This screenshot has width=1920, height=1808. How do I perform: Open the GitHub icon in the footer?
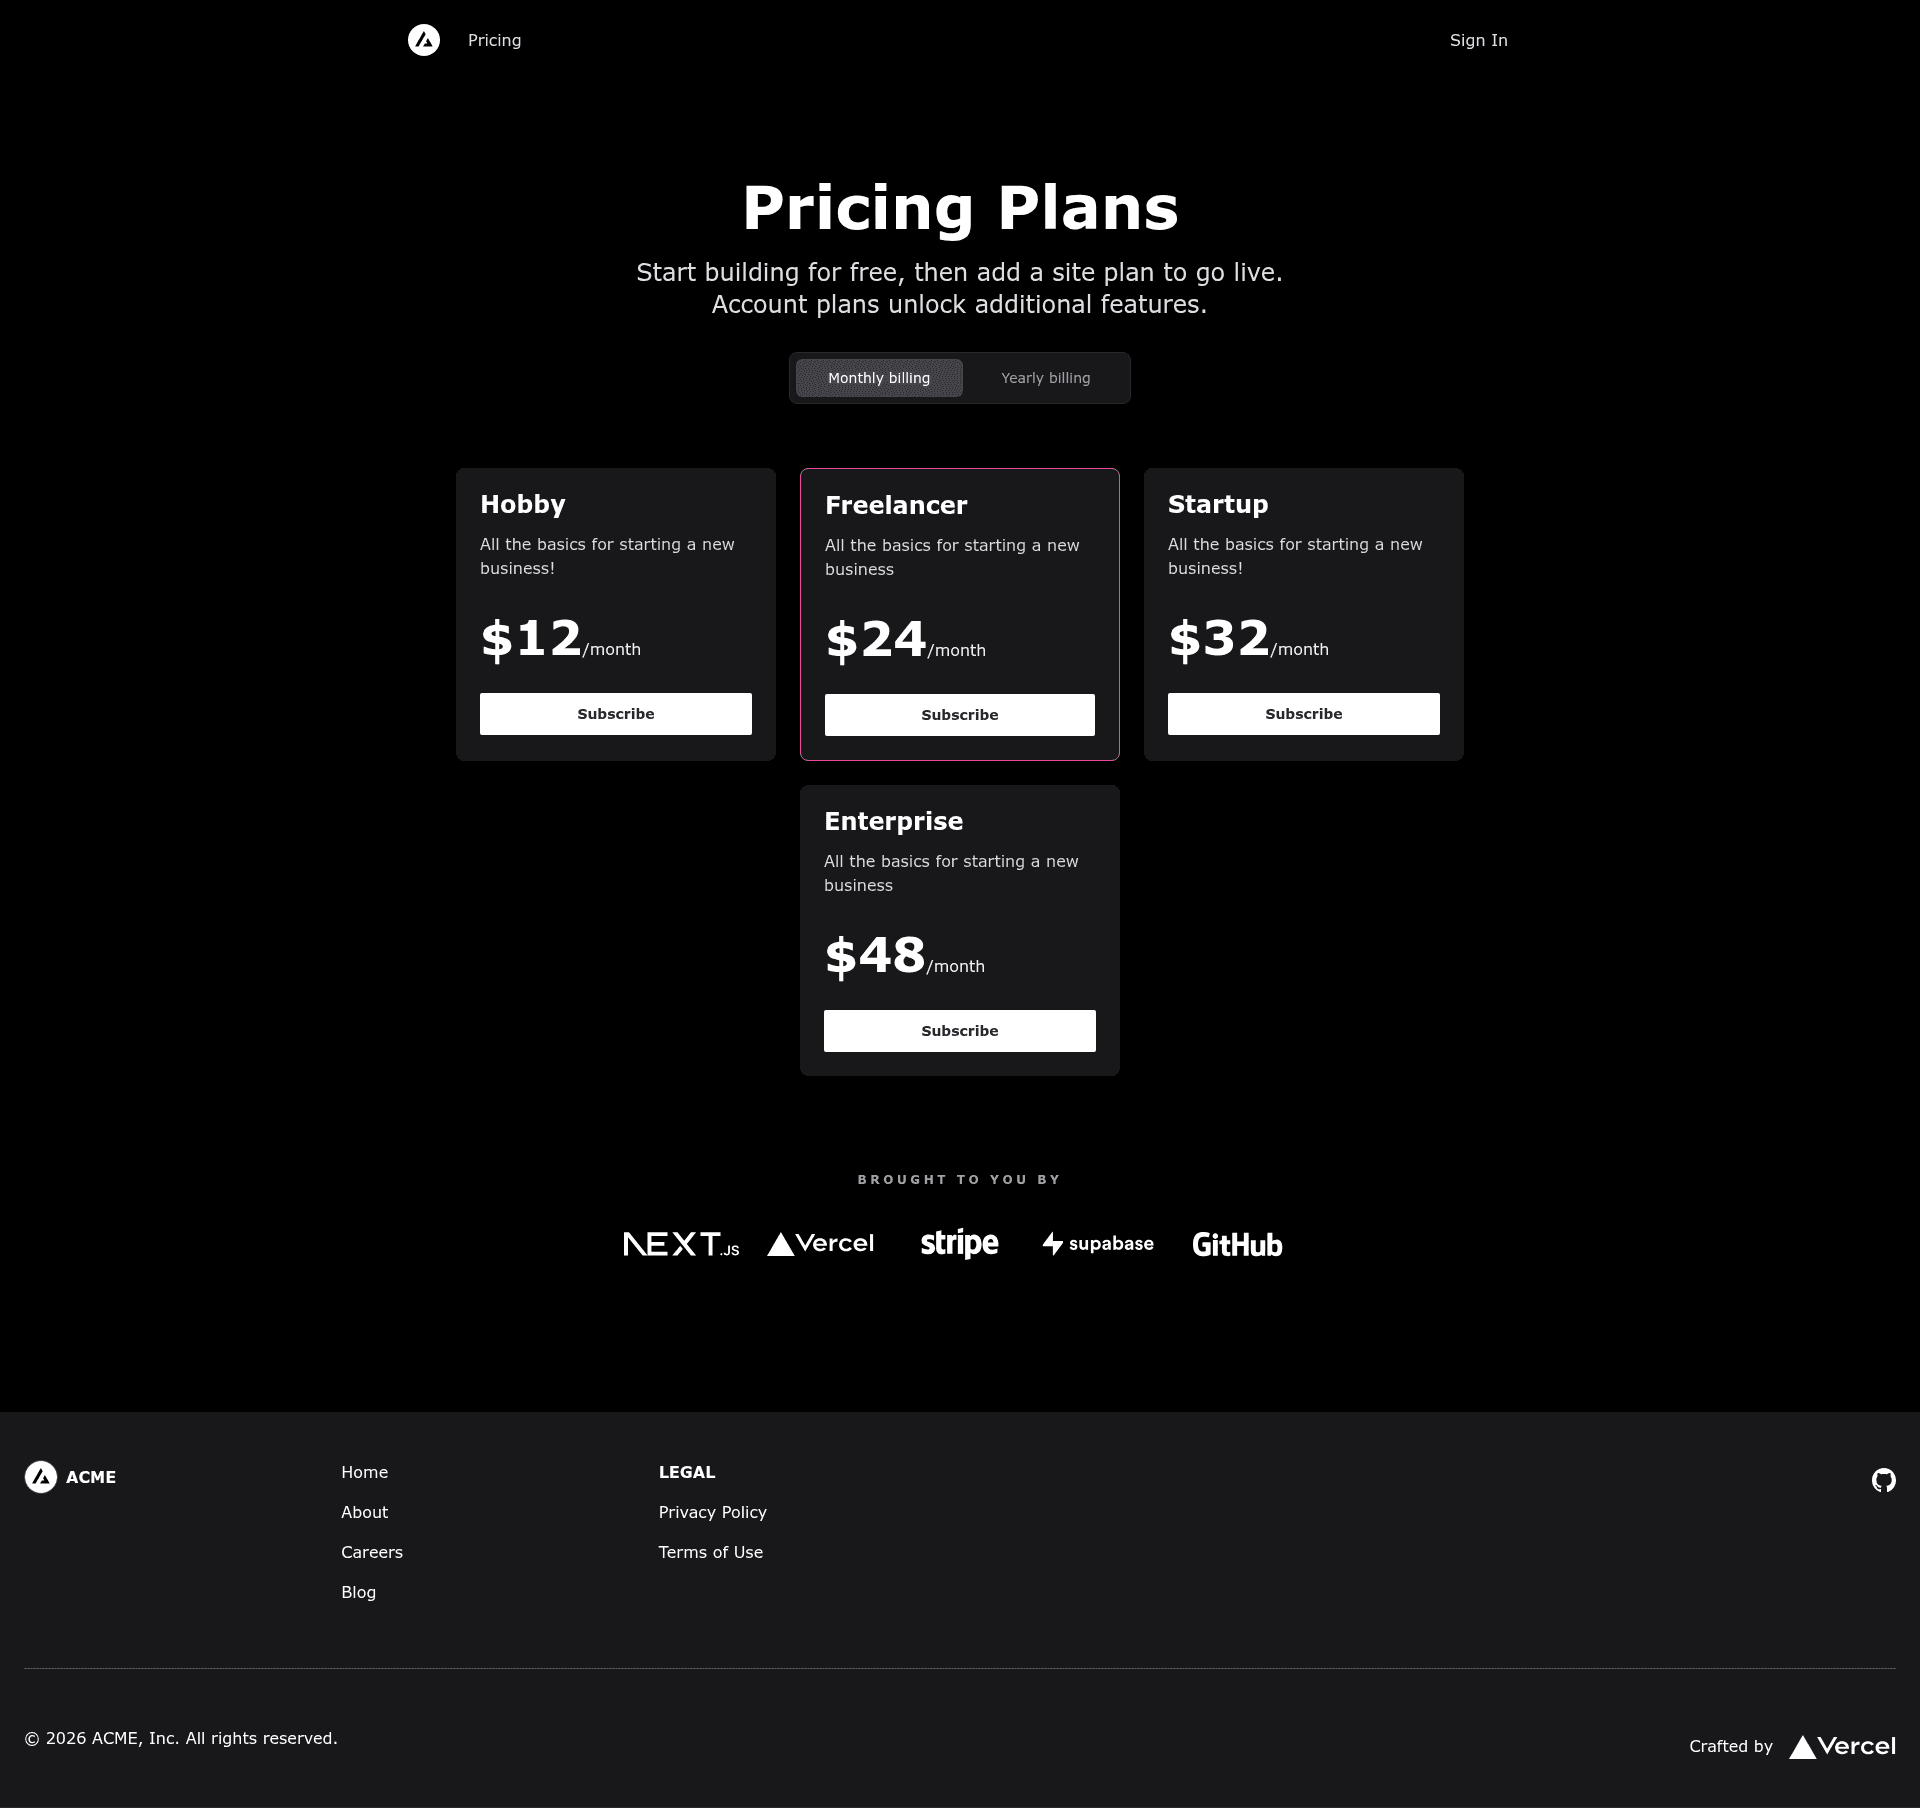[1884, 1480]
